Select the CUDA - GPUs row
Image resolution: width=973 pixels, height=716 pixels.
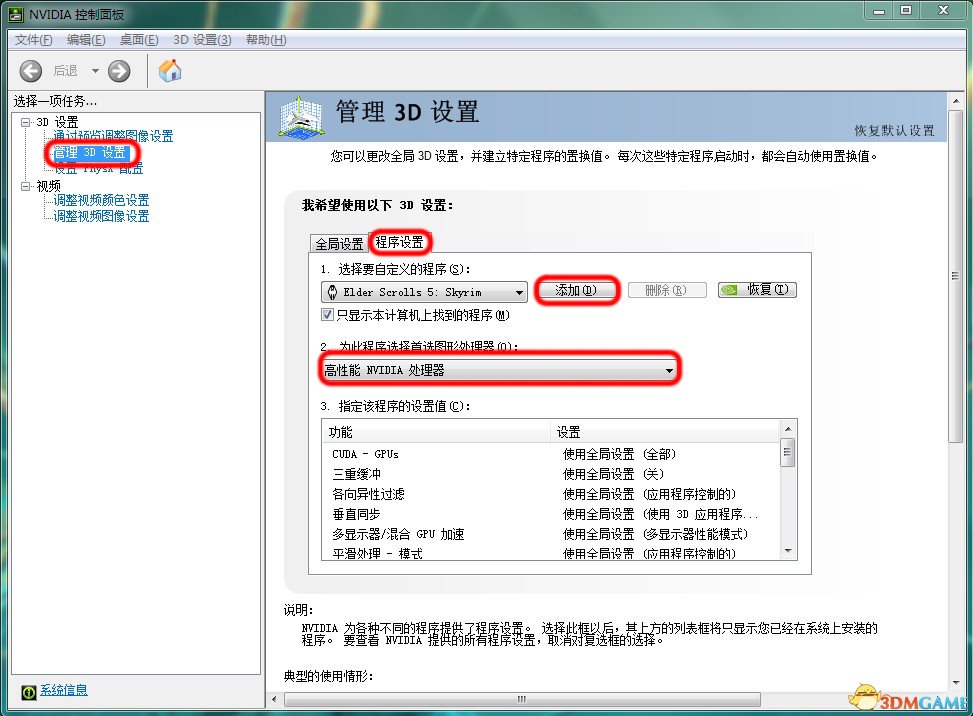[550, 454]
